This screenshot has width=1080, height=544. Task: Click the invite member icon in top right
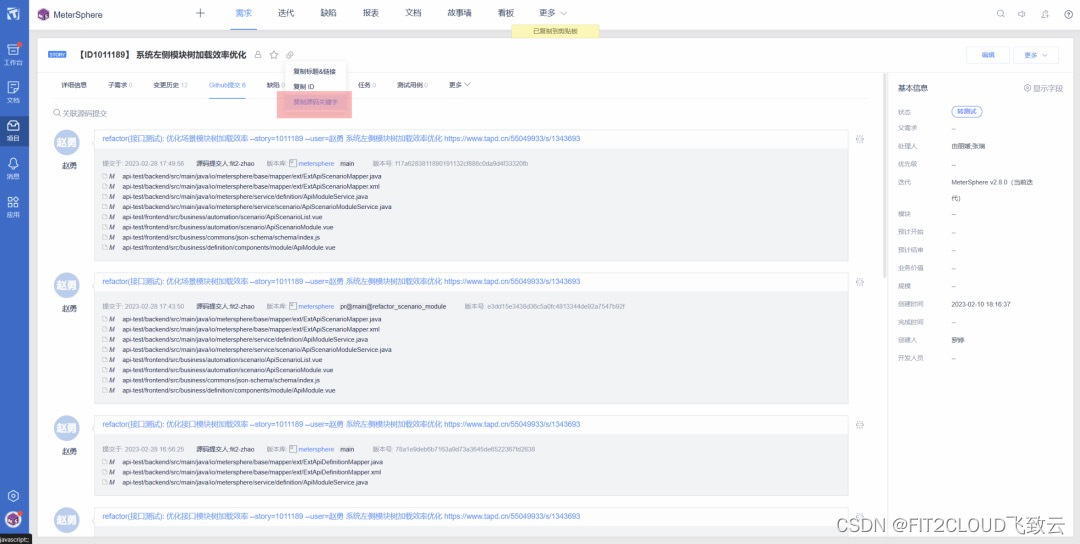pos(1046,14)
